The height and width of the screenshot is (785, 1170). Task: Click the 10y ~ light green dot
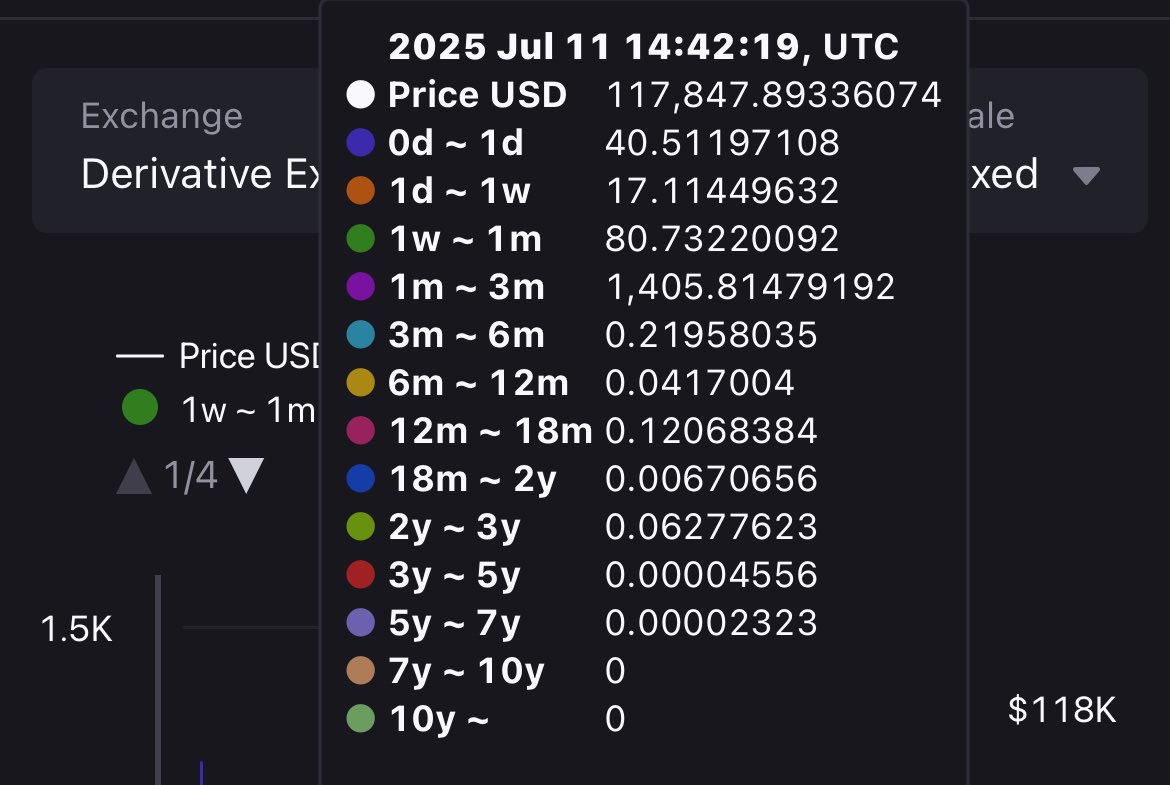click(360, 719)
